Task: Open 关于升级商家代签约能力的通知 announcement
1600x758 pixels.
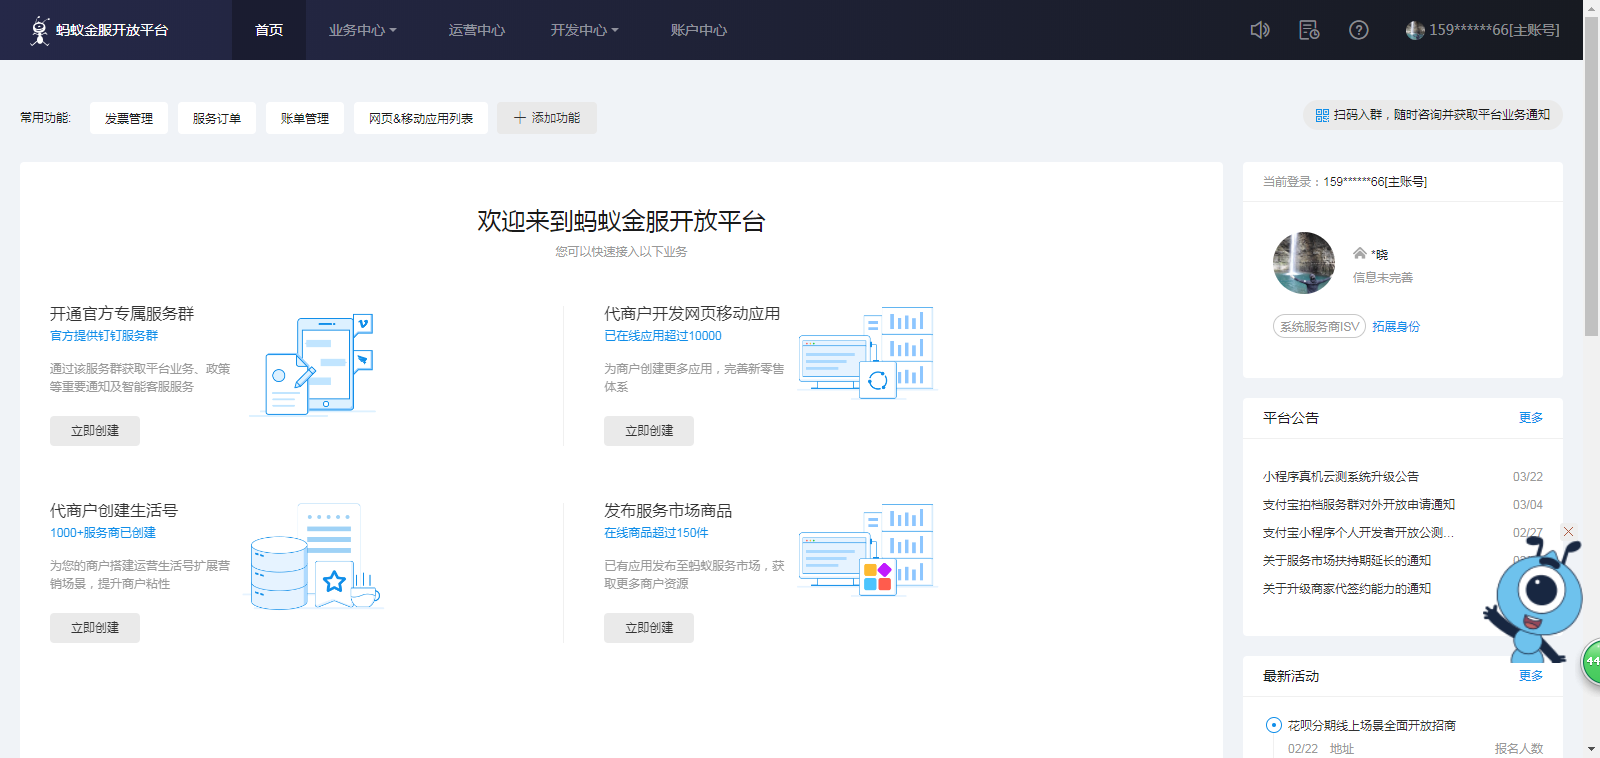Action: pyautogui.click(x=1347, y=589)
